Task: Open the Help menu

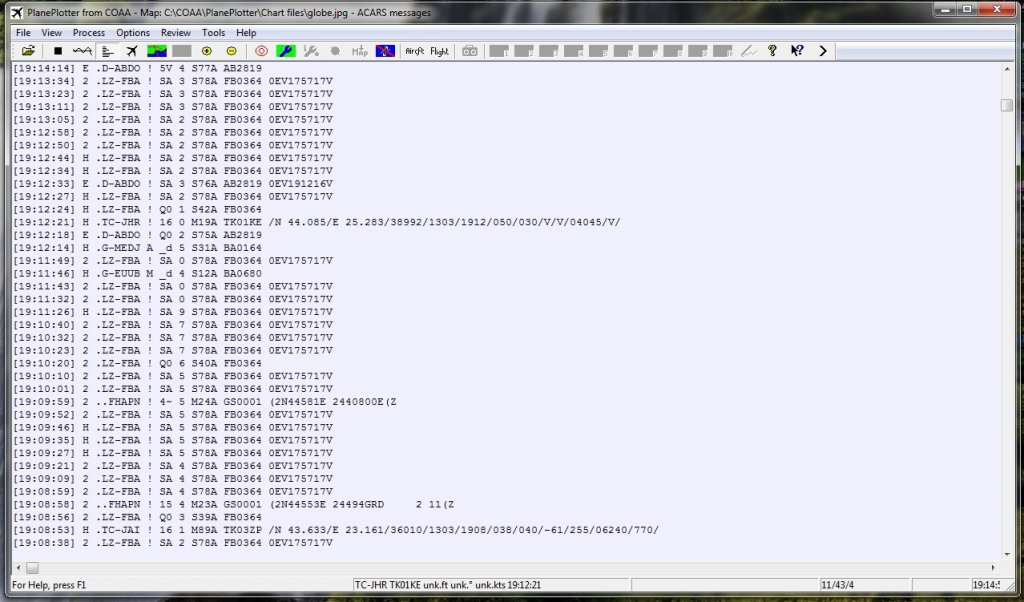Action: pyautogui.click(x=246, y=33)
